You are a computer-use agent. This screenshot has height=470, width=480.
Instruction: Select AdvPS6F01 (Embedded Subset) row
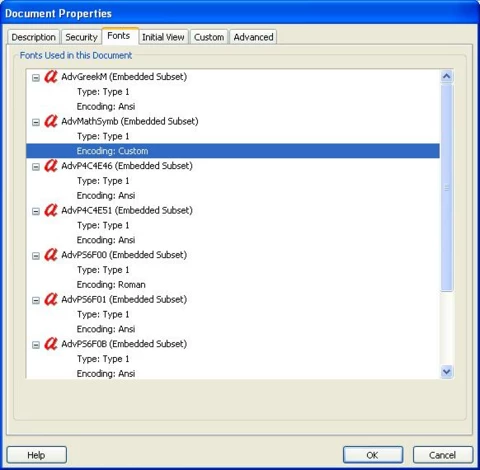[x=124, y=299]
